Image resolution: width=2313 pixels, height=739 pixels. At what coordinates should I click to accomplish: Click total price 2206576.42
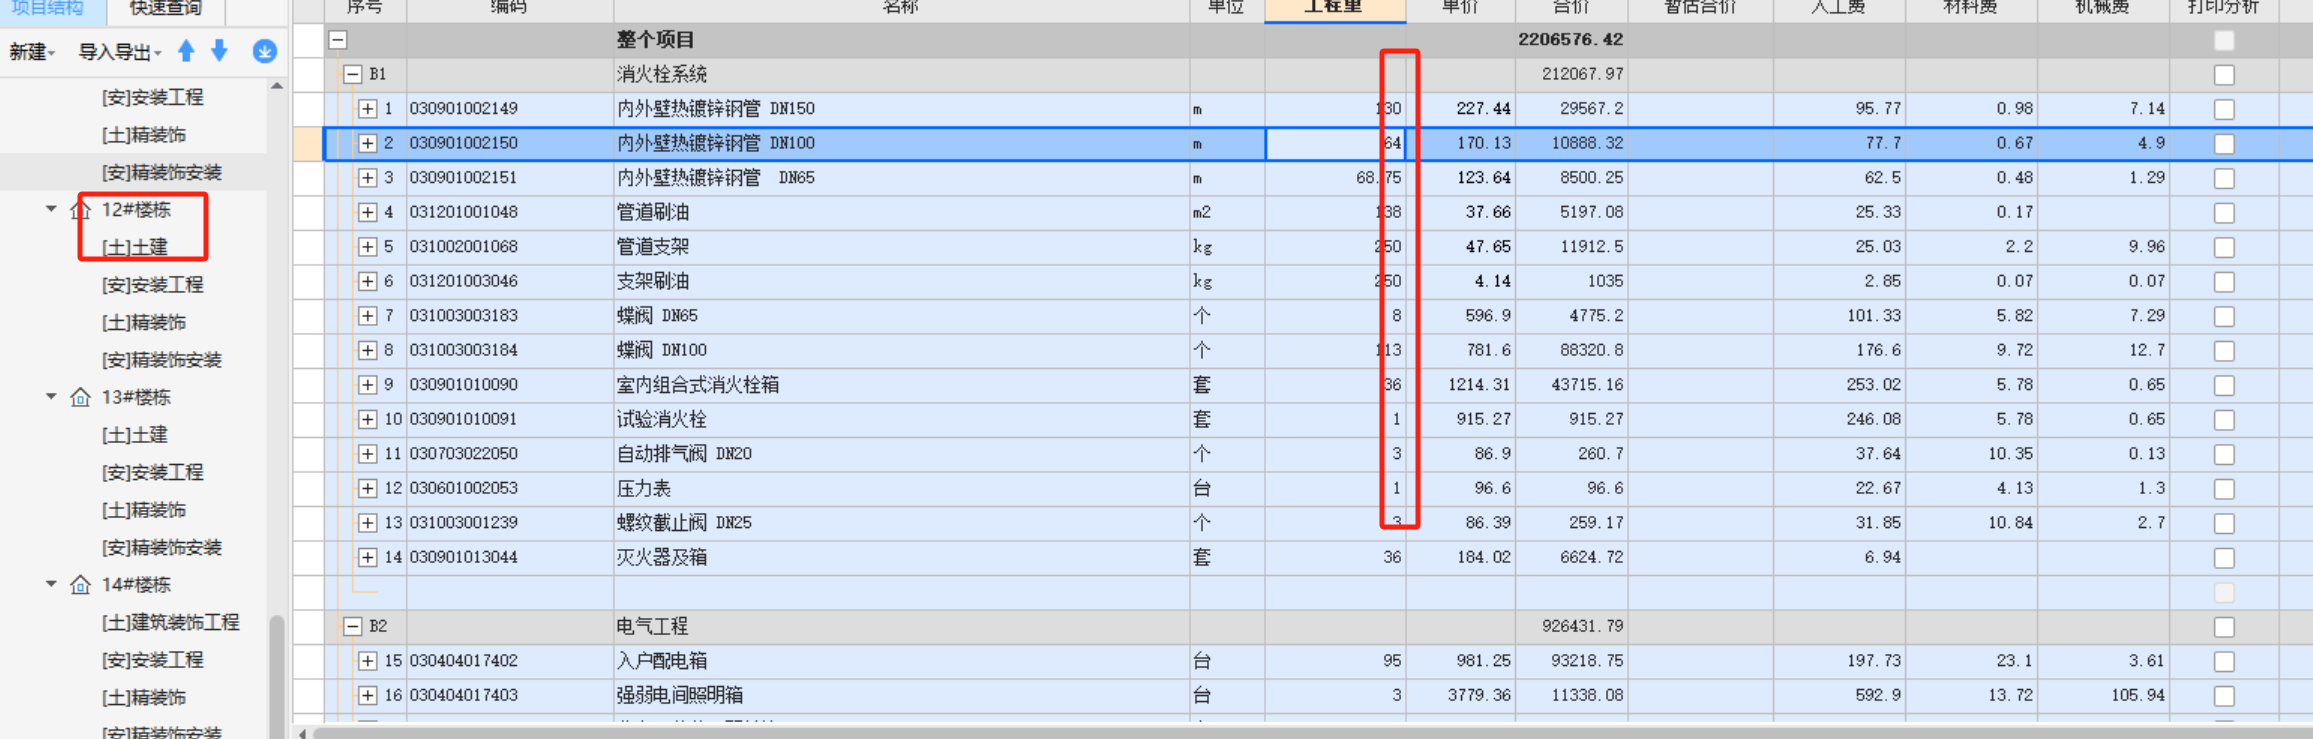tap(1570, 39)
